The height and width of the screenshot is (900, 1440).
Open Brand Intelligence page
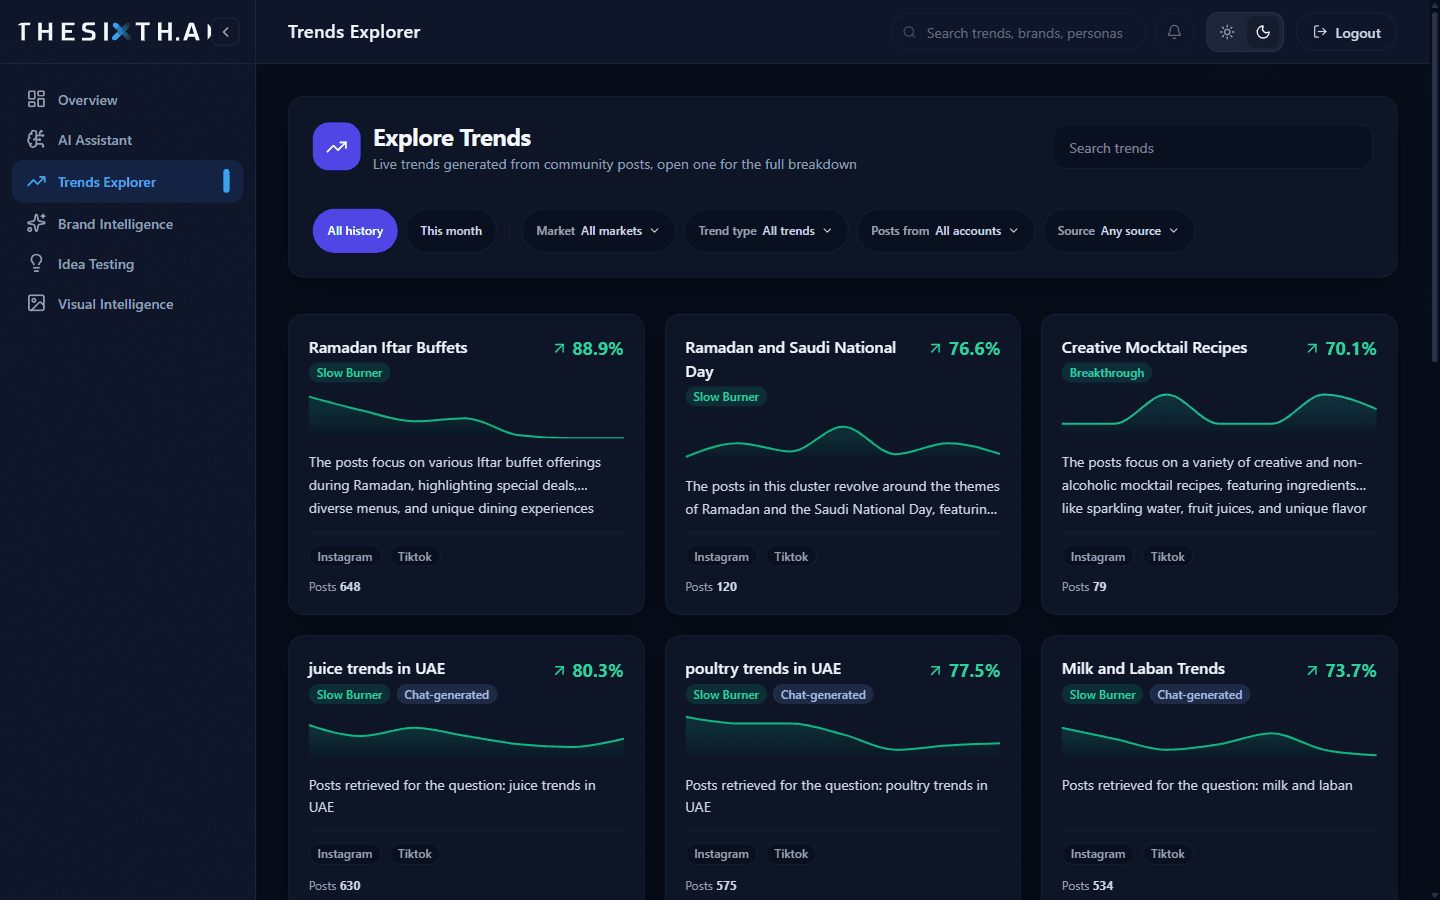(127, 223)
